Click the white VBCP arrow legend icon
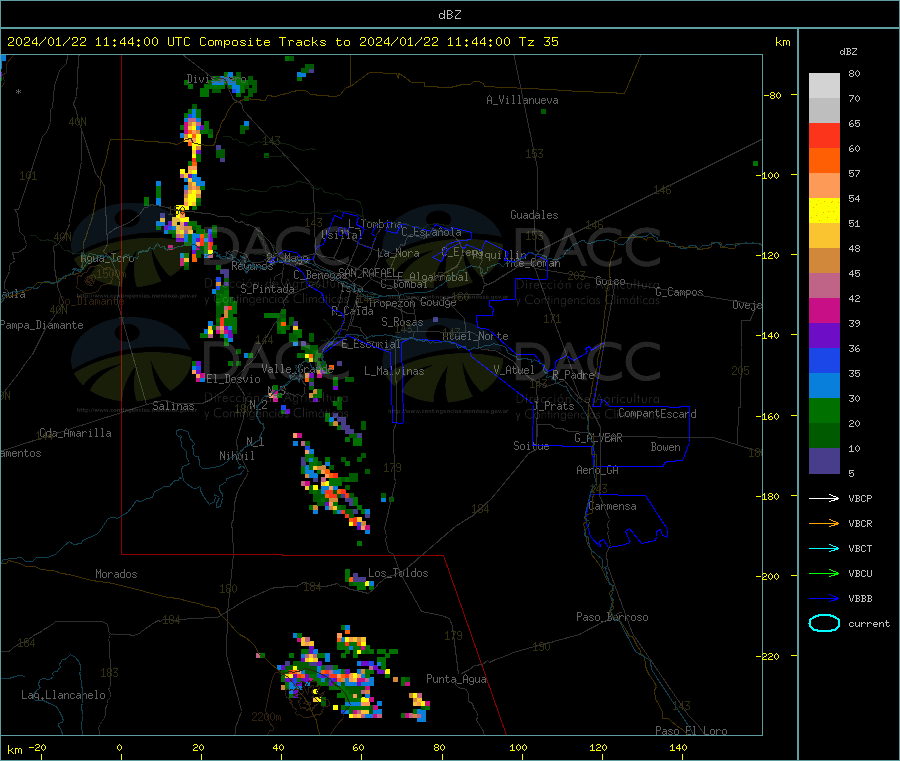900x761 pixels. click(x=824, y=498)
